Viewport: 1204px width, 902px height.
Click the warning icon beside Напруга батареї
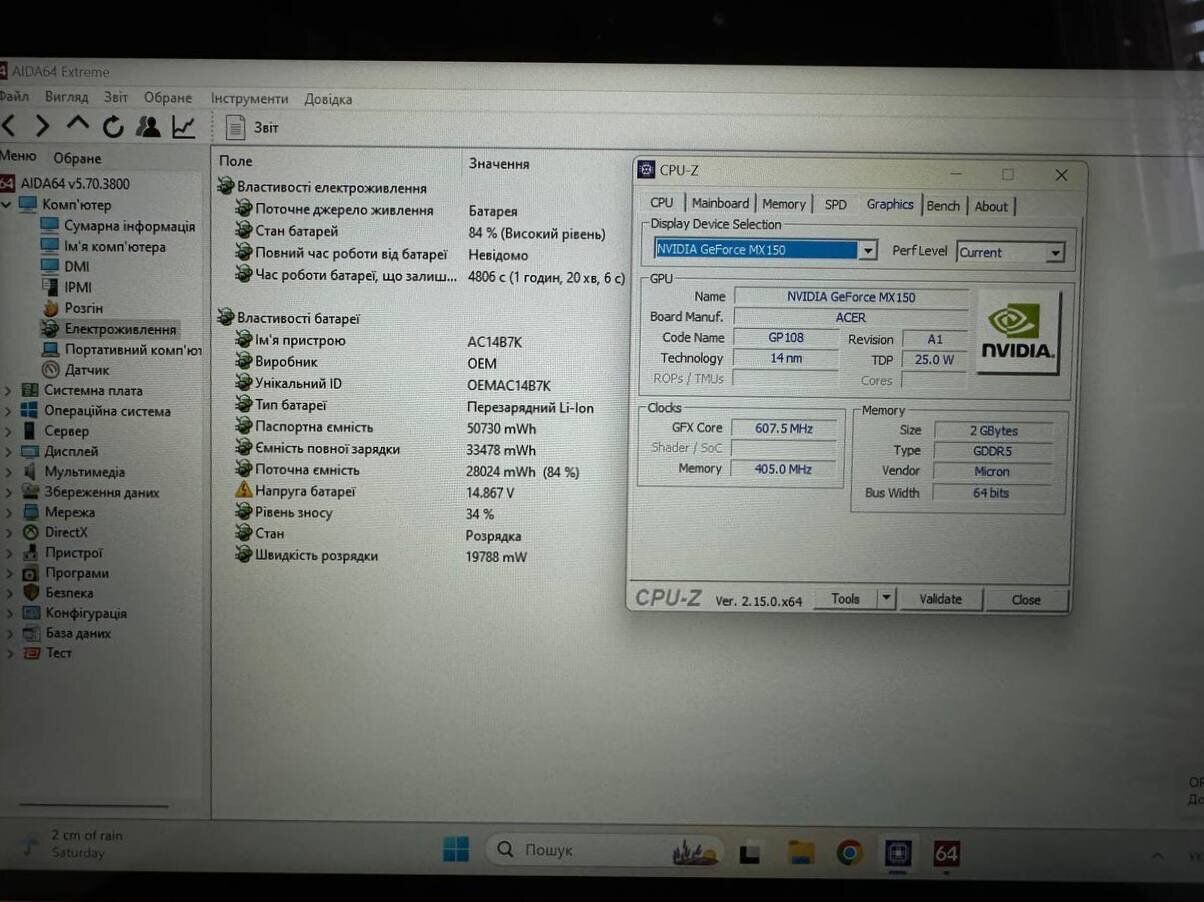243,490
